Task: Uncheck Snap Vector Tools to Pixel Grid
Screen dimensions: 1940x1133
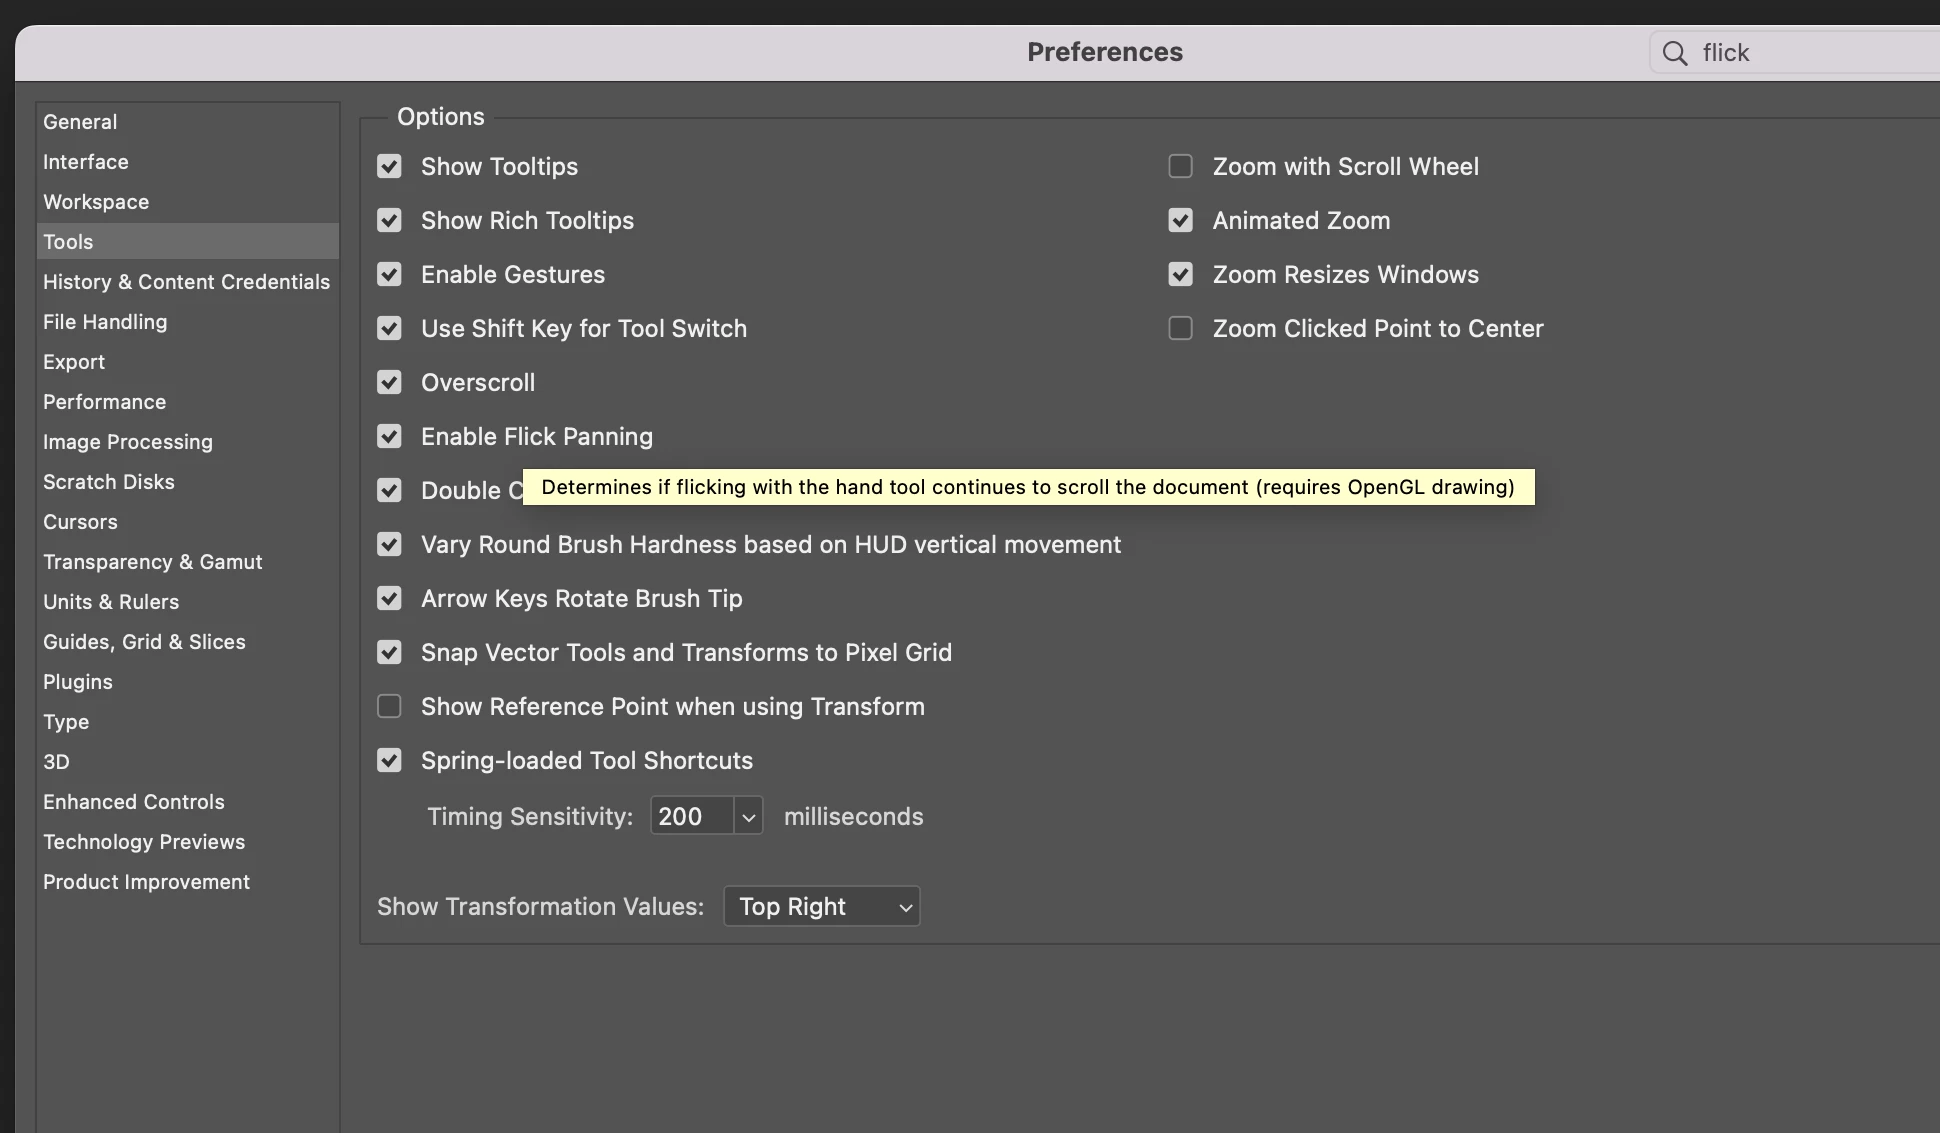Action: [x=389, y=652]
